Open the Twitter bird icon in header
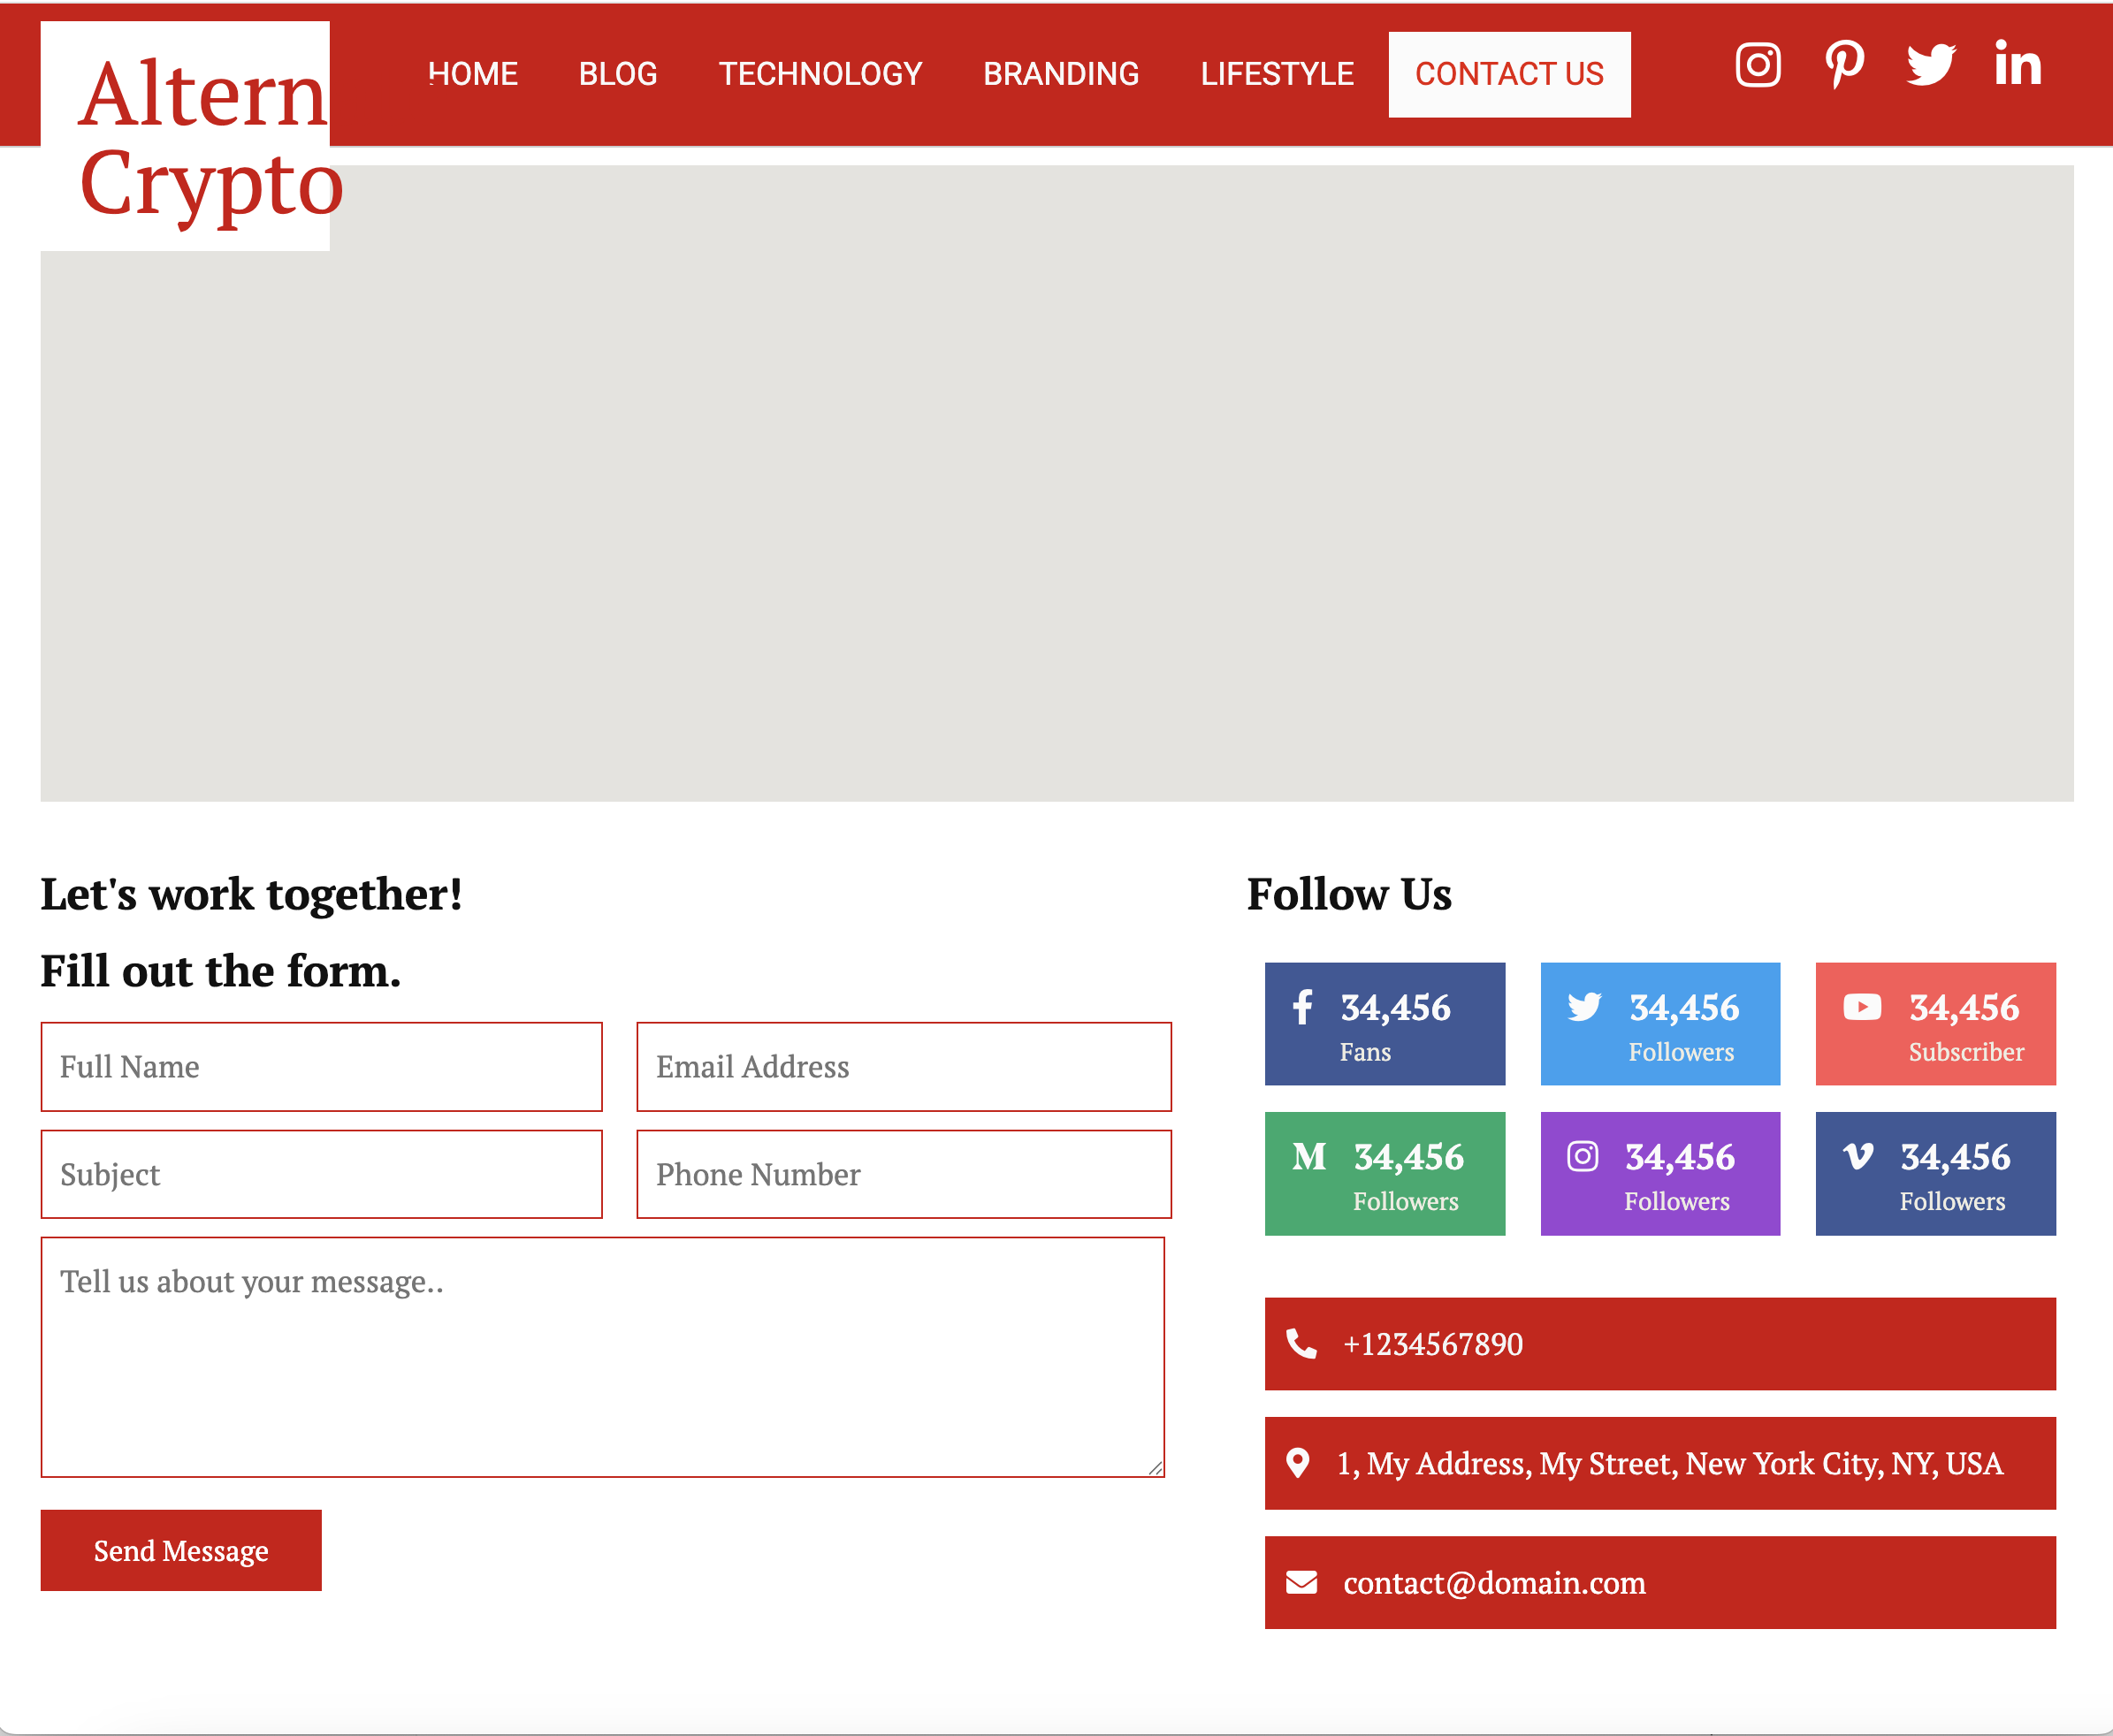2113x1736 pixels. click(x=1930, y=66)
